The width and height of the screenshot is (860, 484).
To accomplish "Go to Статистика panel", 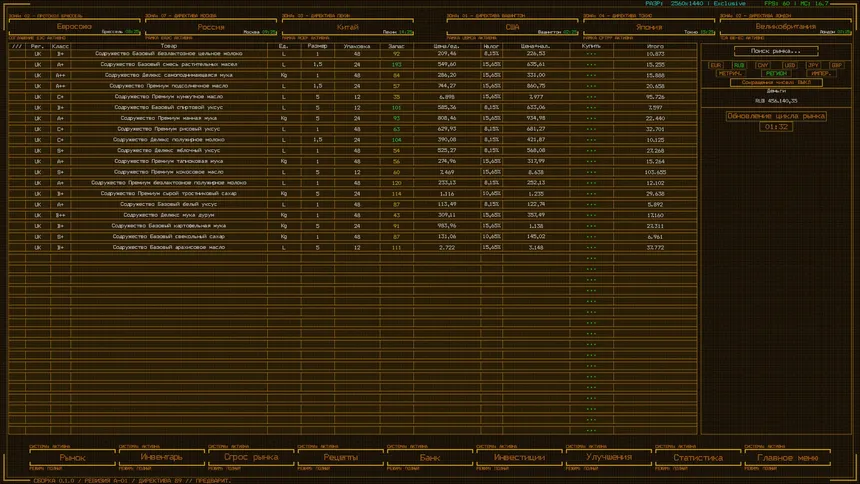I will pos(698,457).
